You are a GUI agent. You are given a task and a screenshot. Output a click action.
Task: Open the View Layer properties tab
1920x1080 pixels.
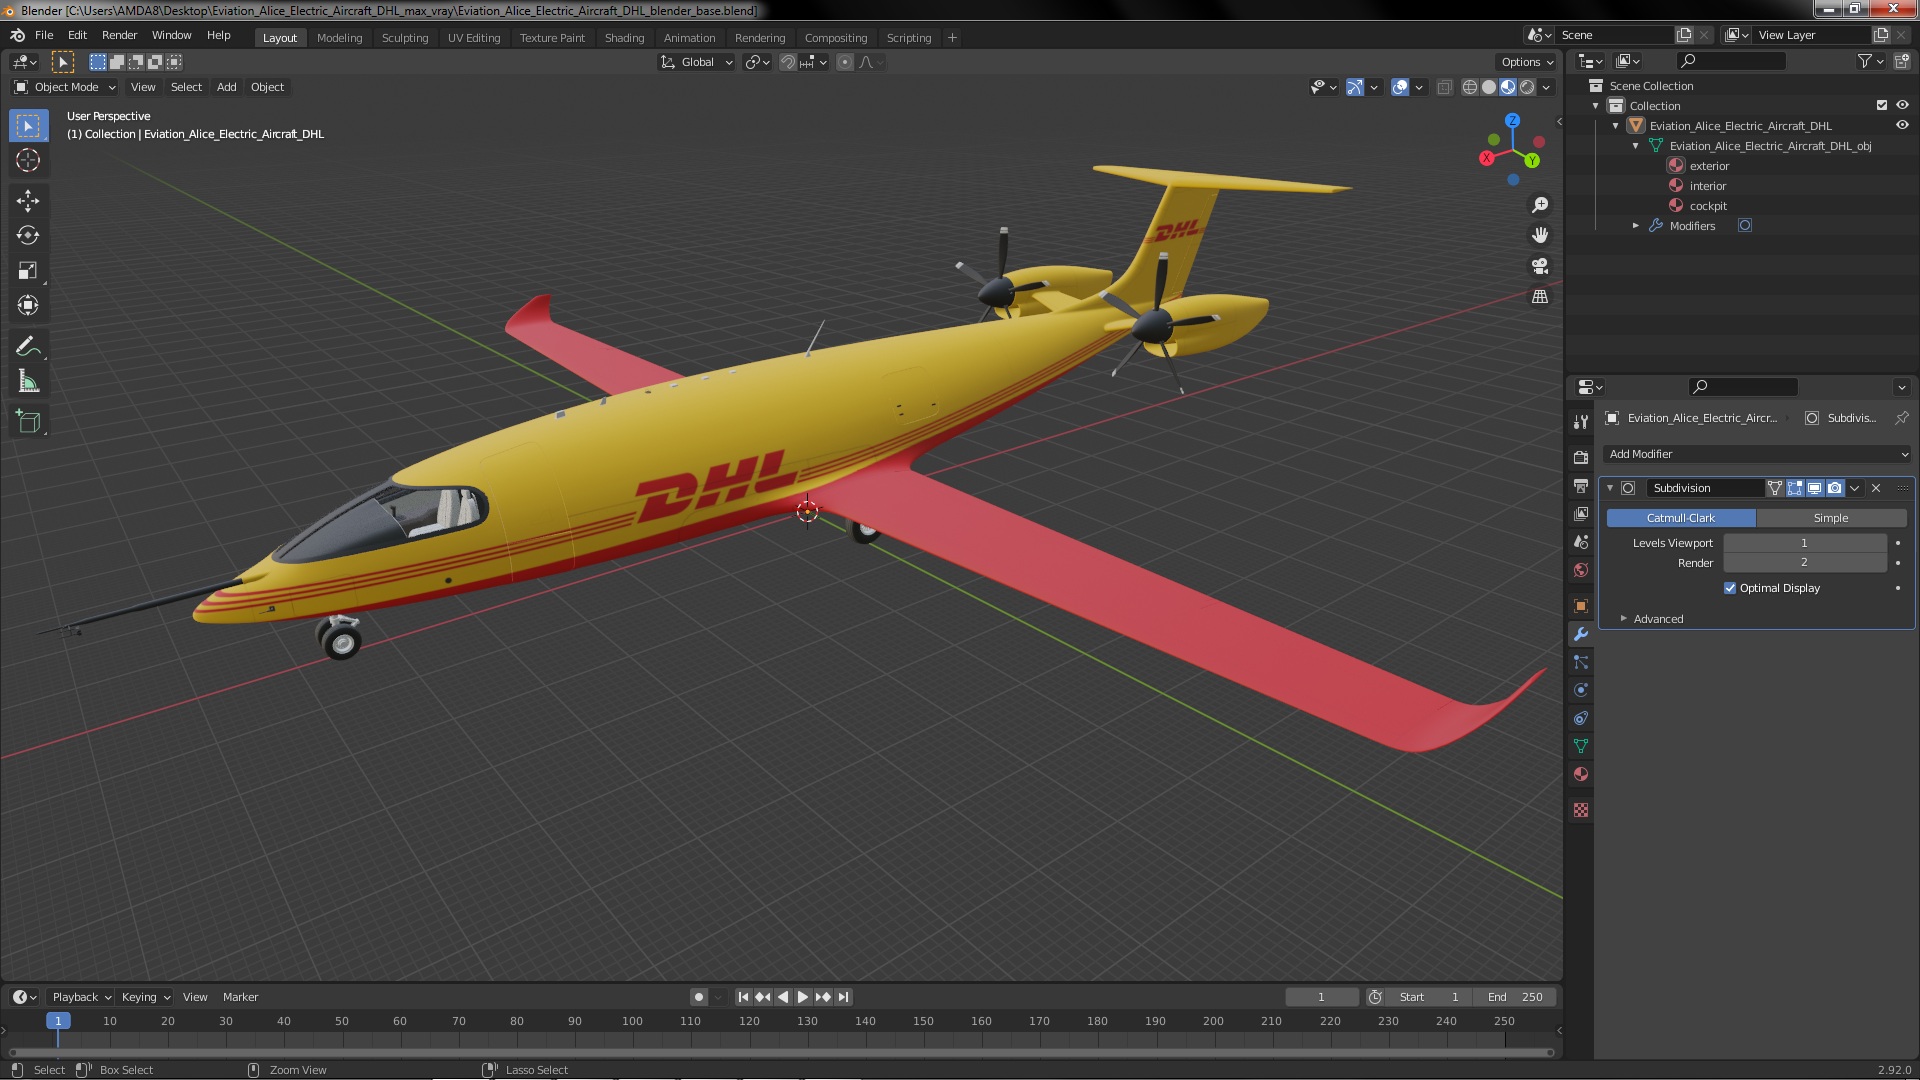coord(1581,514)
